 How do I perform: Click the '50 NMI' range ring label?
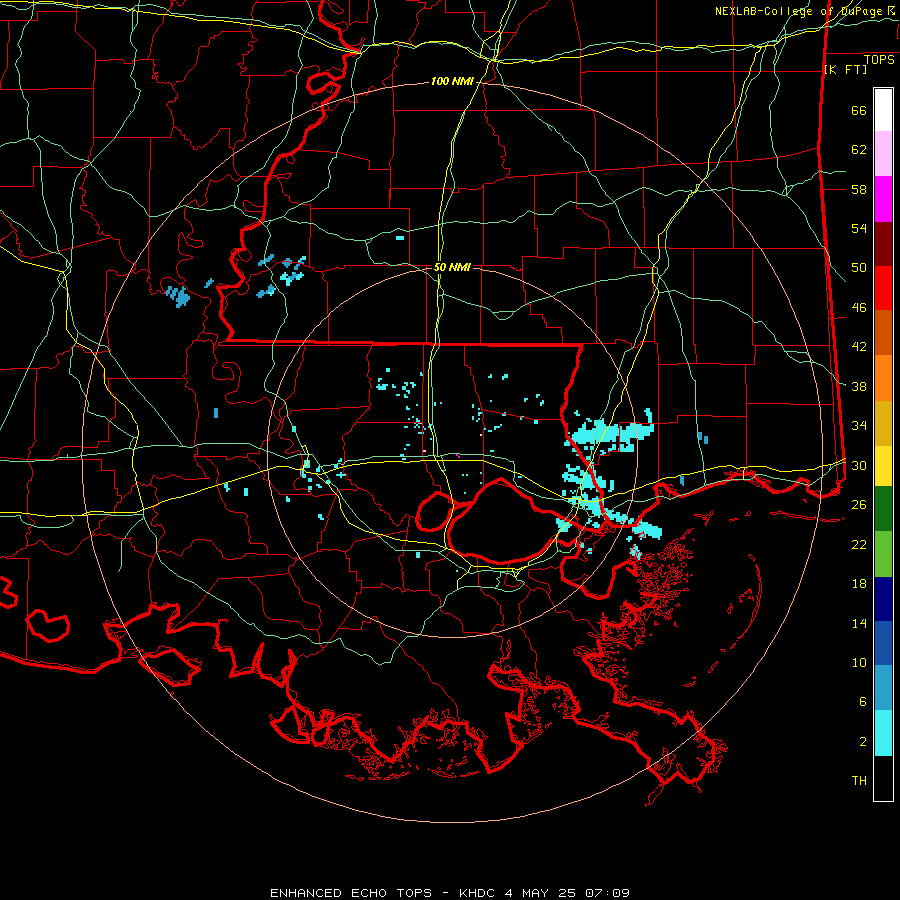(x=452, y=267)
